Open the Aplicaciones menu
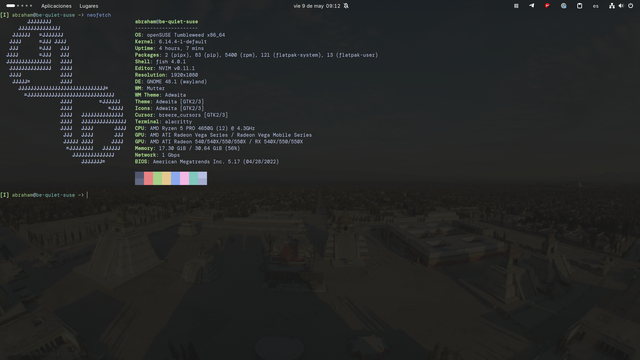Image resolution: width=640 pixels, height=360 pixels. click(56, 6)
